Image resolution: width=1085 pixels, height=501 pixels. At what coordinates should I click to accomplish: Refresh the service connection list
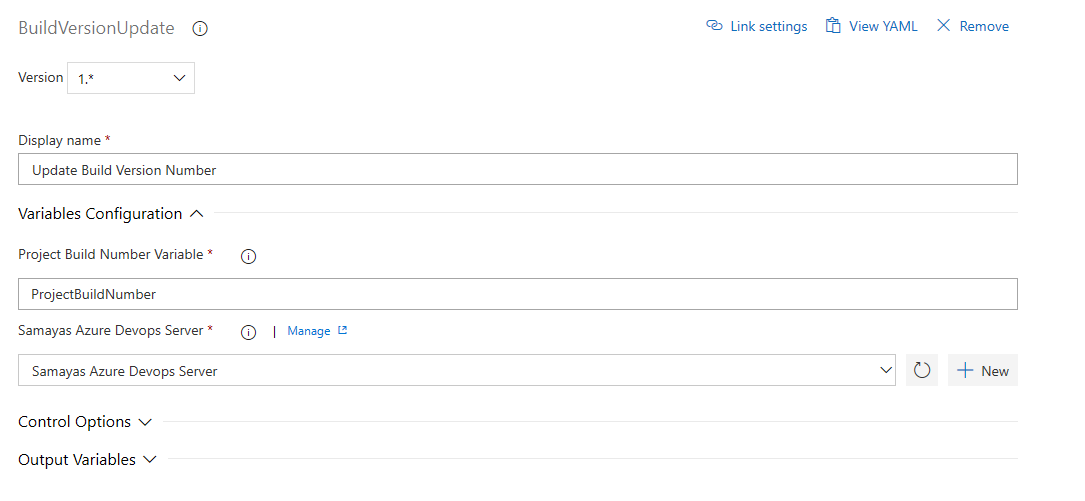[922, 370]
